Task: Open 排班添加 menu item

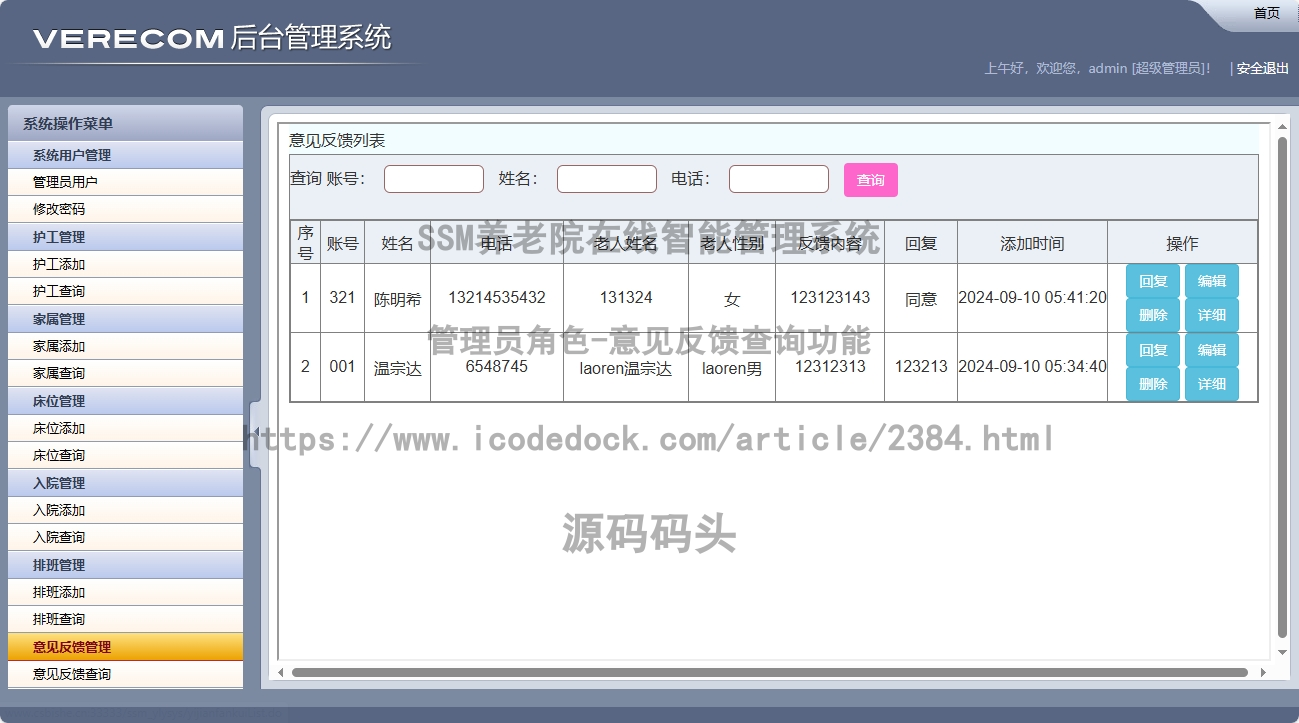Action: pos(125,592)
